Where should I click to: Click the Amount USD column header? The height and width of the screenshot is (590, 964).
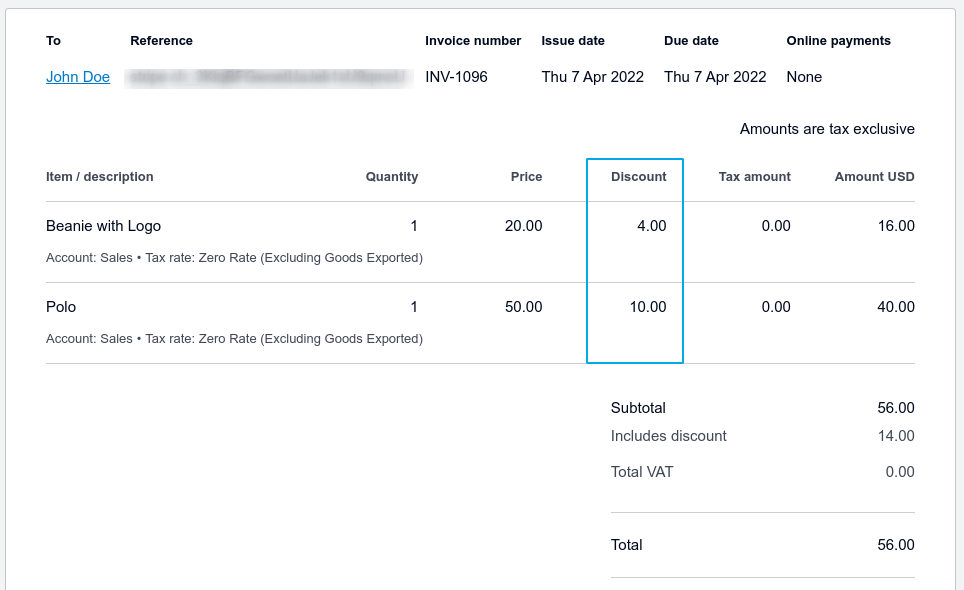click(x=874, y=177)
